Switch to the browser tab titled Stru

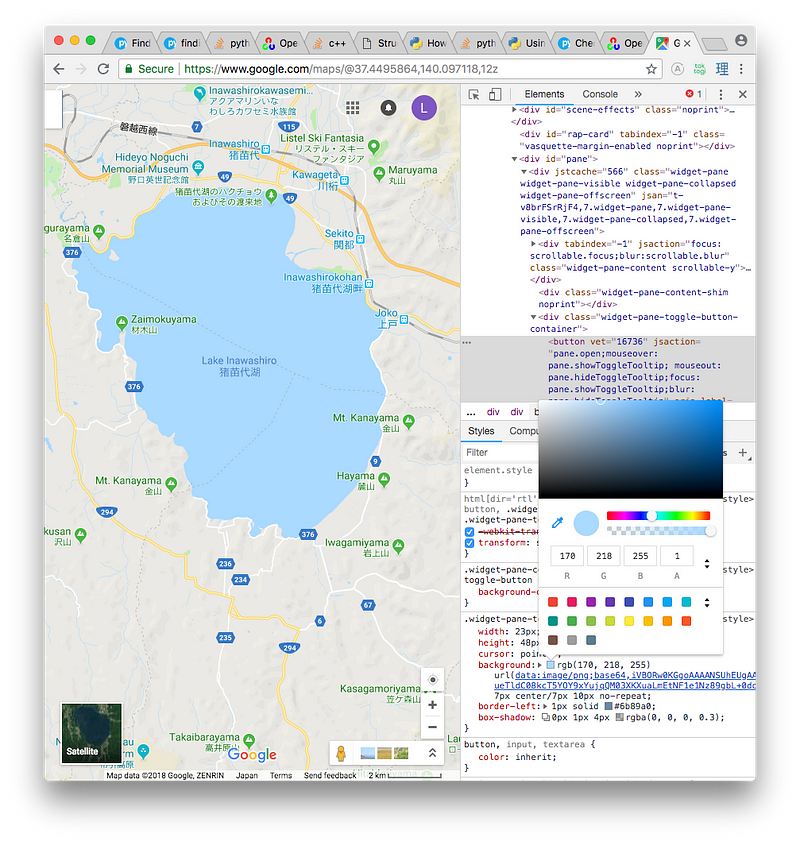(x=380, y=43)
